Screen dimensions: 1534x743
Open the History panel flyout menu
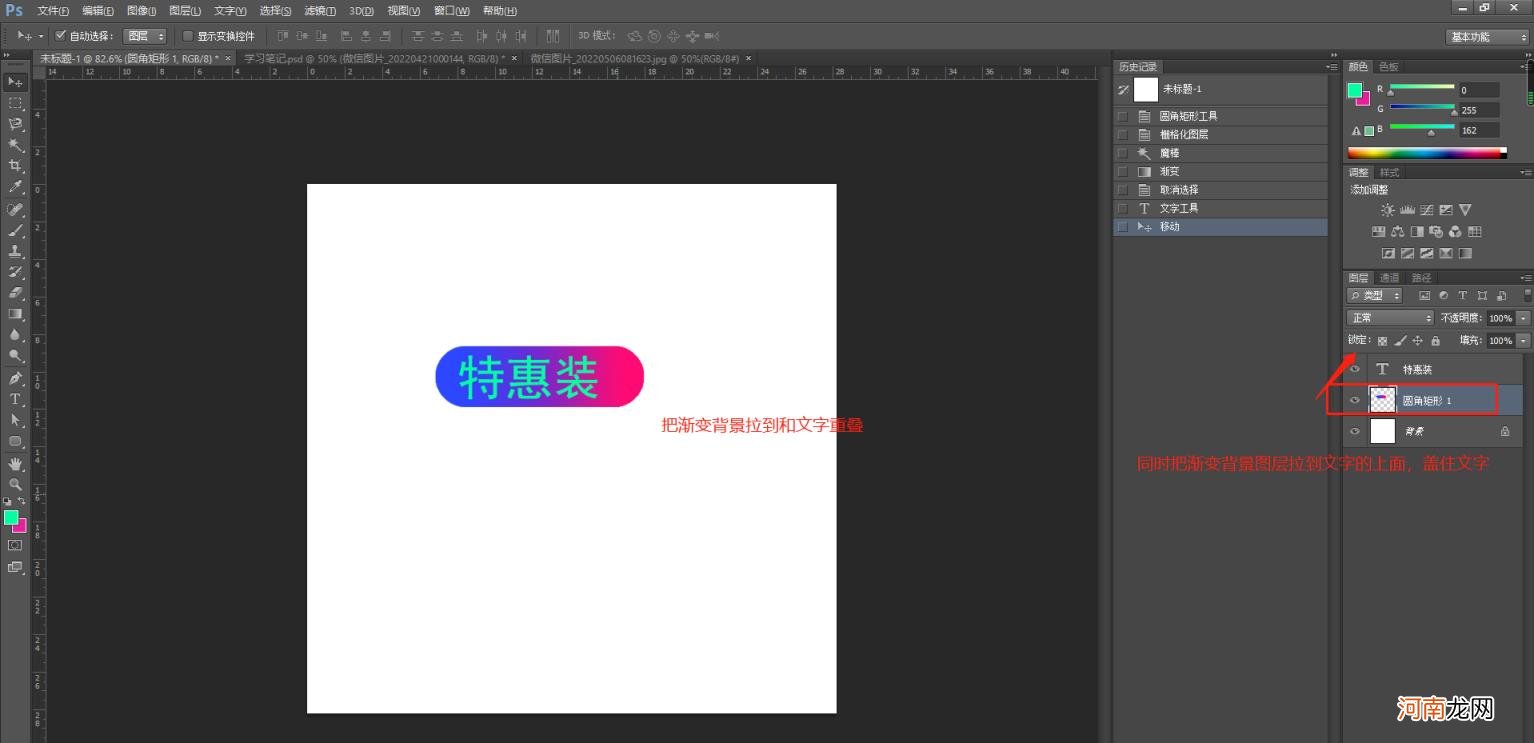pyautogui.click(x=1331, y=67)
